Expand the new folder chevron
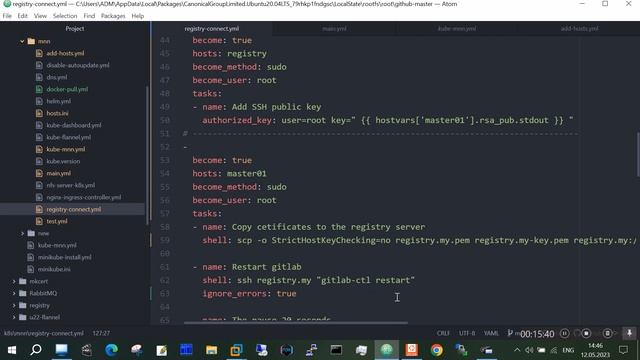 [x=22, y=233]
